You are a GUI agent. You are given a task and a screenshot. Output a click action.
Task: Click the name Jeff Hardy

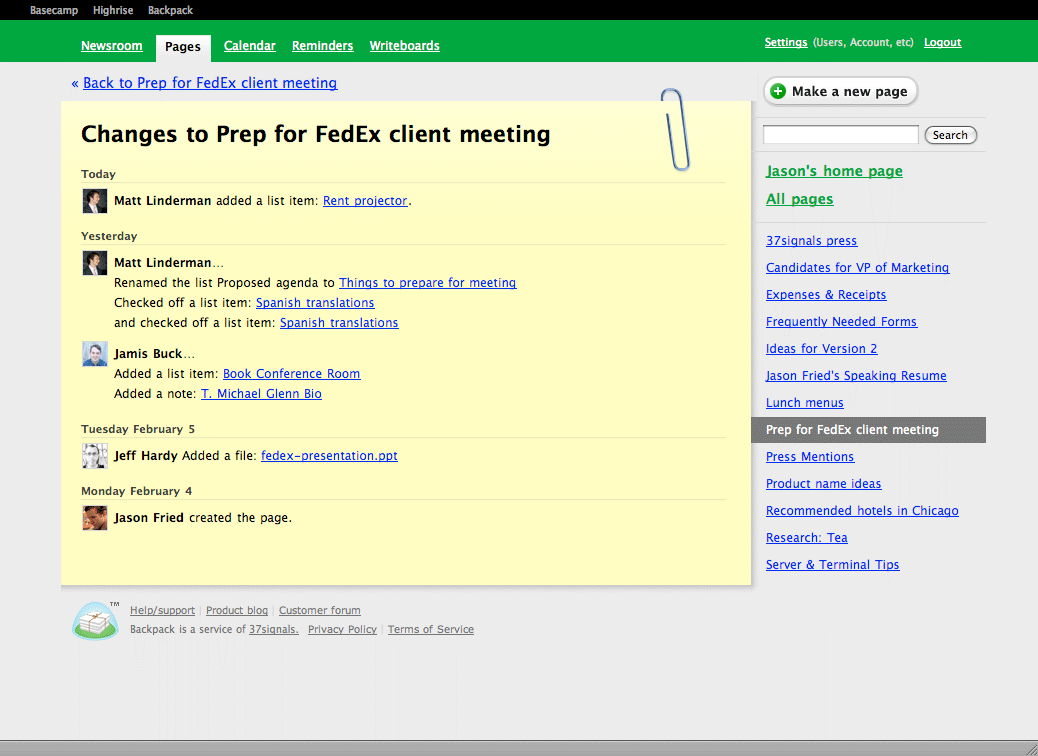[x=146, y=455]
